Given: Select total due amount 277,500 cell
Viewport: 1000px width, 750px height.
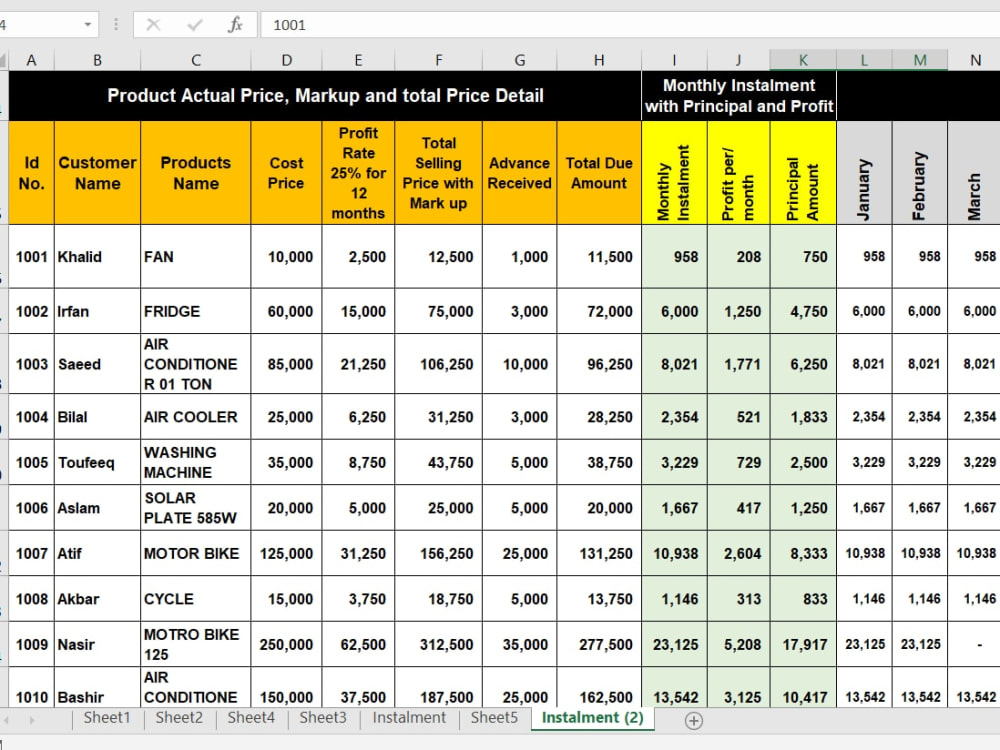Looking at the screenshot, I should point(599,645).
